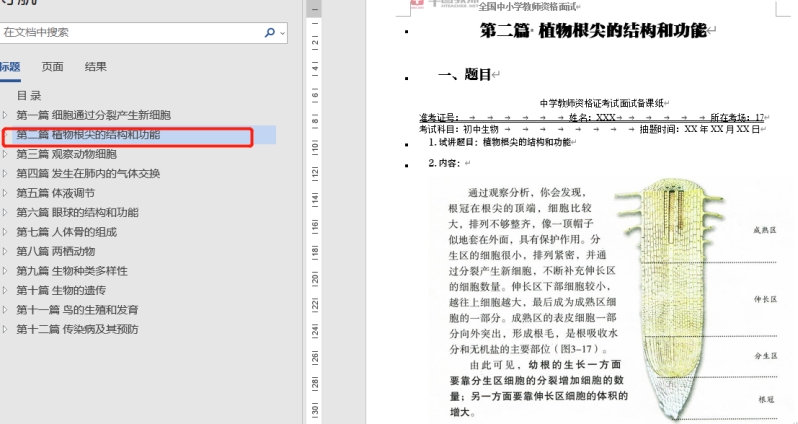Type in the 在文档中搜索 search box
The width and height of the screenshot is (798, 424).
pyautogui.click(x=130, y=32)
